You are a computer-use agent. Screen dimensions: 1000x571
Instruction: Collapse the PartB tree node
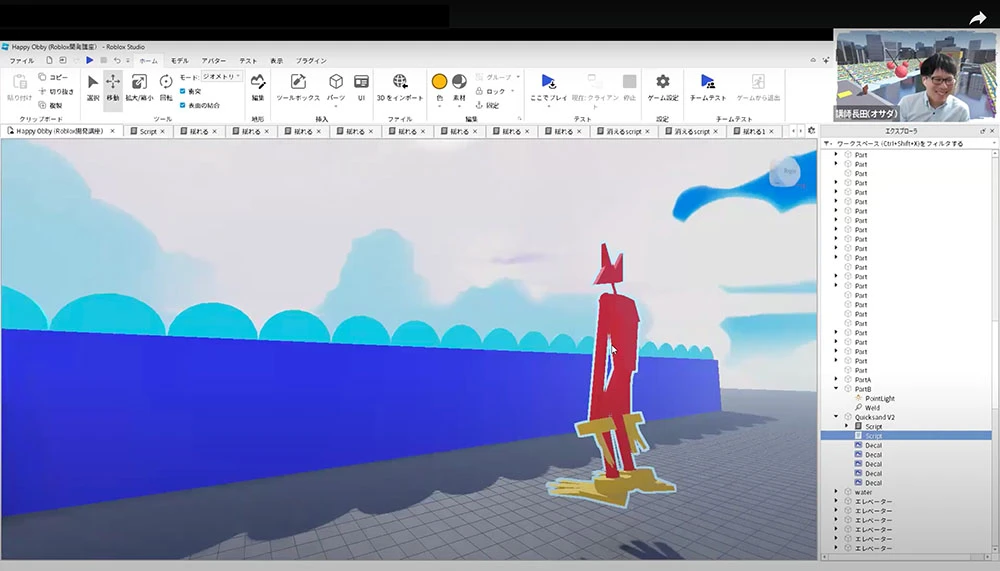pyautogui.click(x=836, y=389)
